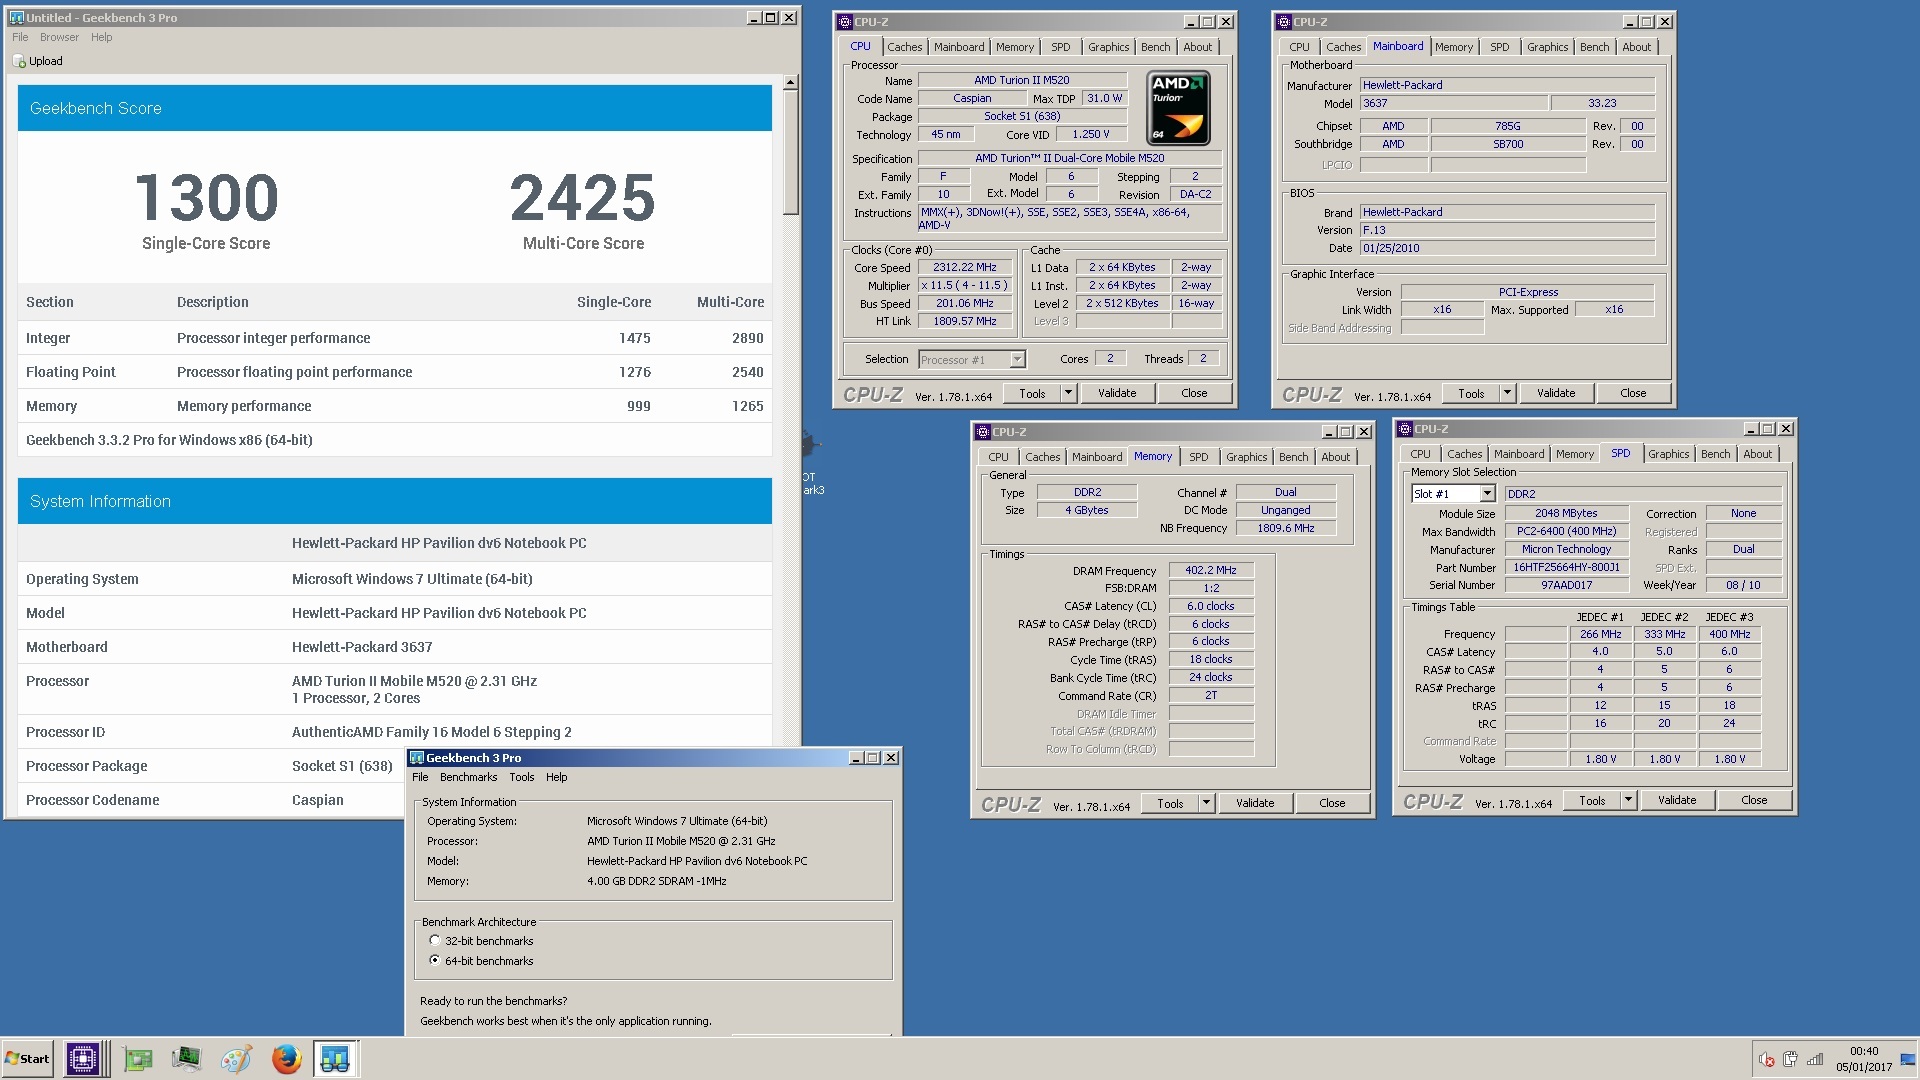The height and width of the screenshot is (1080, 1920).
Task: Click Validate in the CPU-Z SPD window
Action: click(x=1677, y=800)
